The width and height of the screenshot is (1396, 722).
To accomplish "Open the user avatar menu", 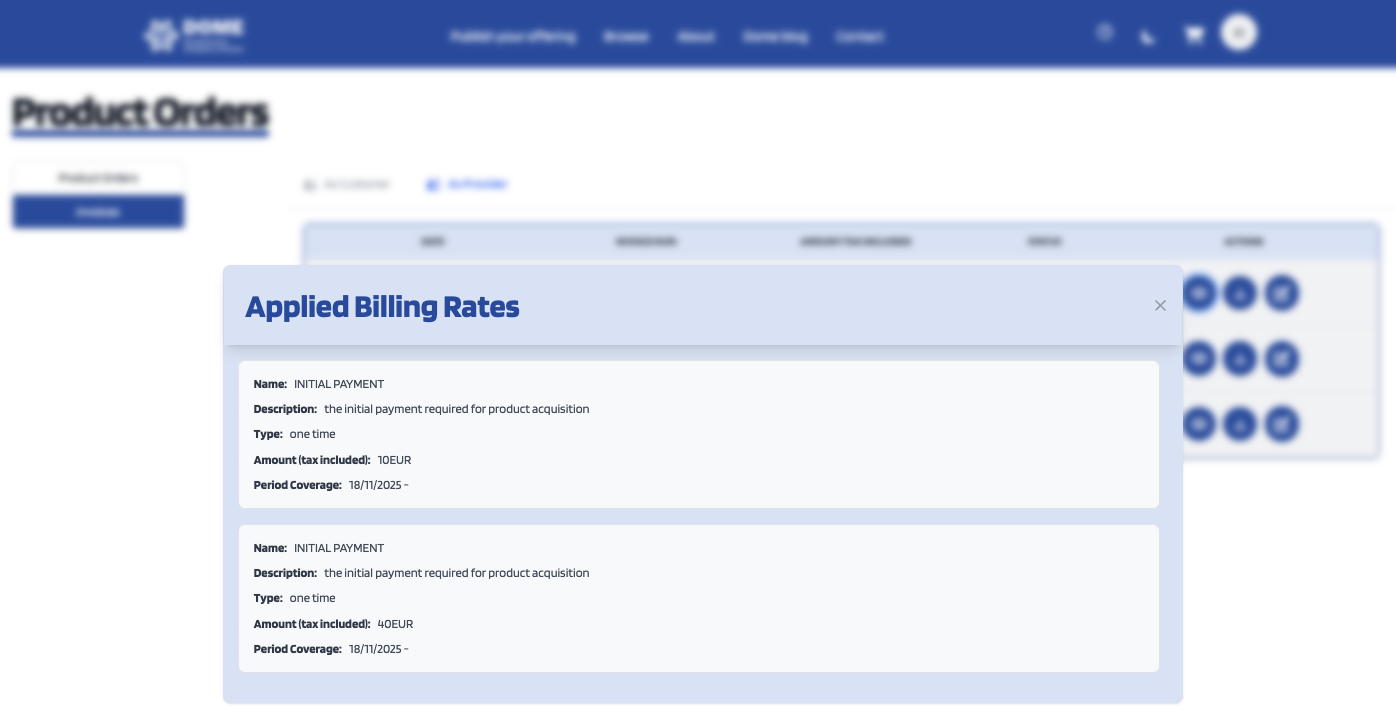I will (1239, 33).
